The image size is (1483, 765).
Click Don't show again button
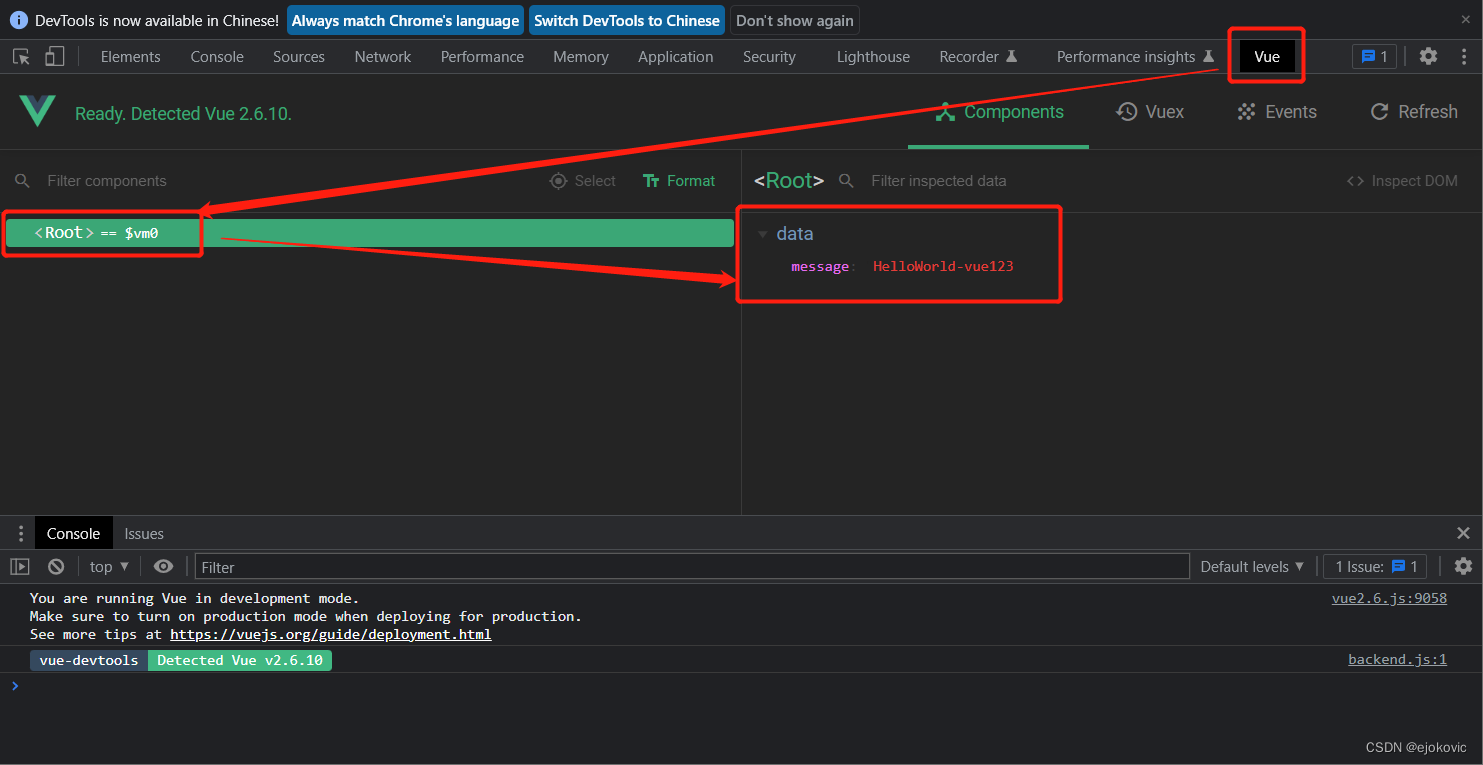(795, 20)
